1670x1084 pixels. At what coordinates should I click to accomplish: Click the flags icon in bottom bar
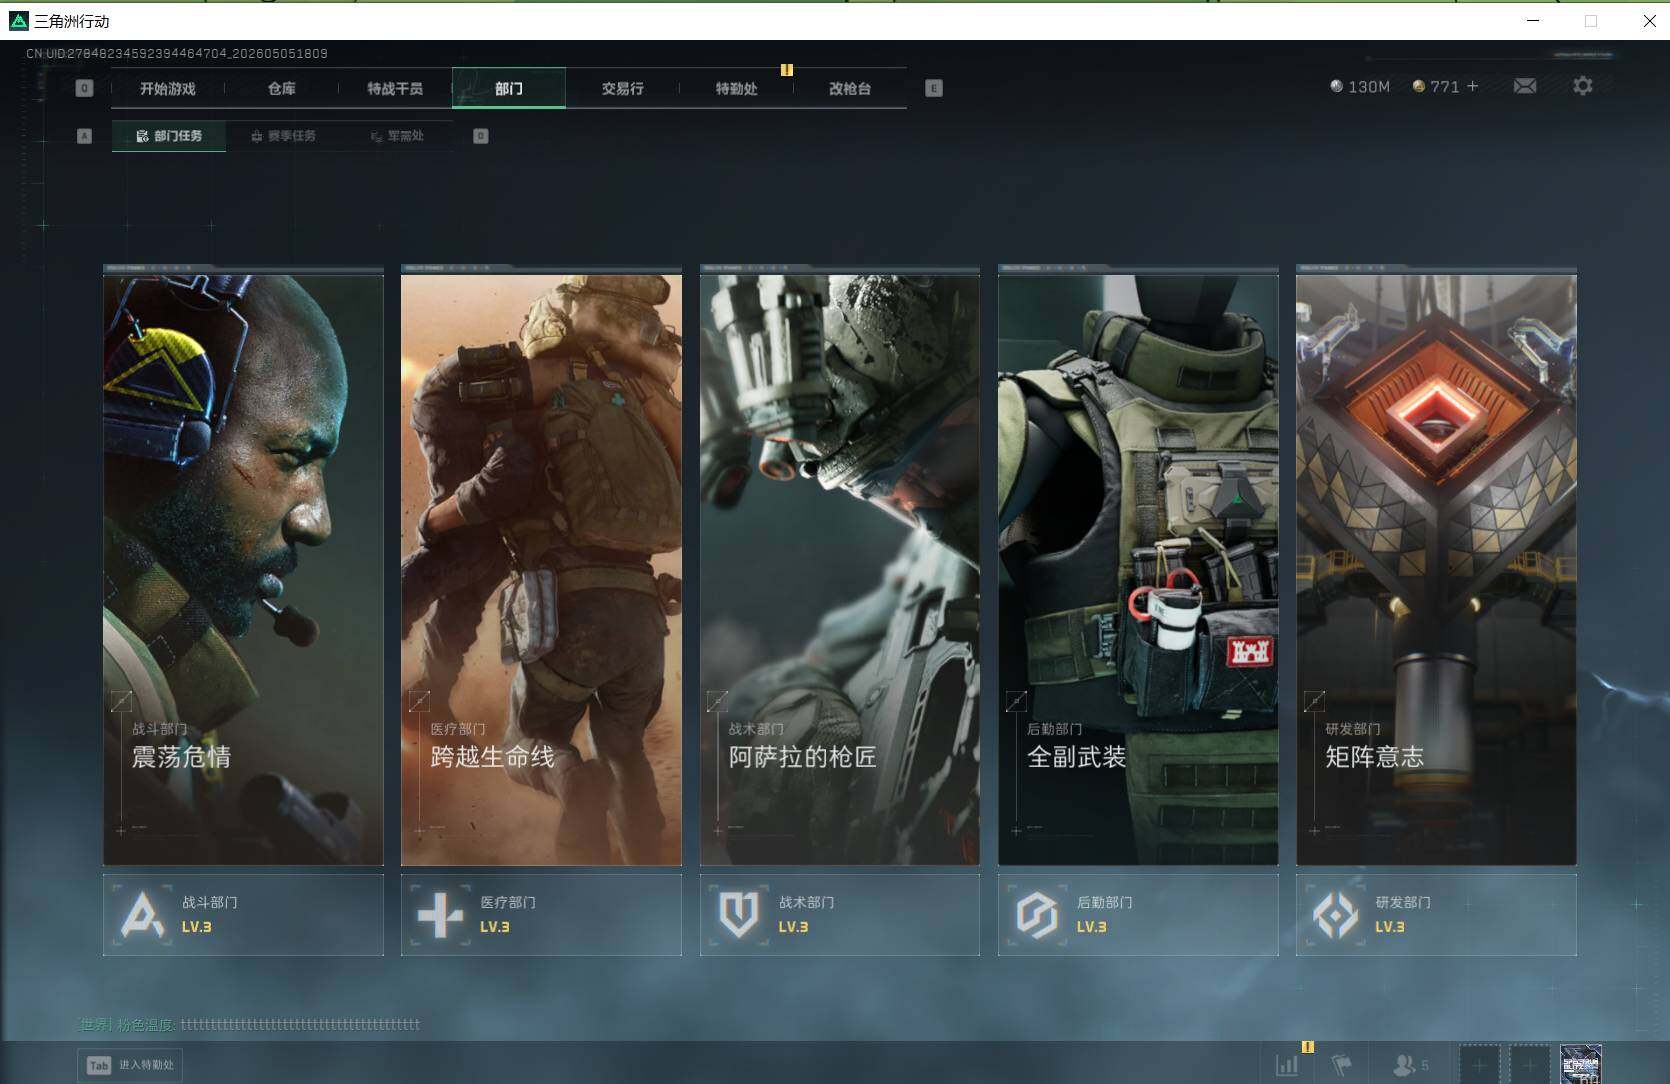tap(1342, 1065)
